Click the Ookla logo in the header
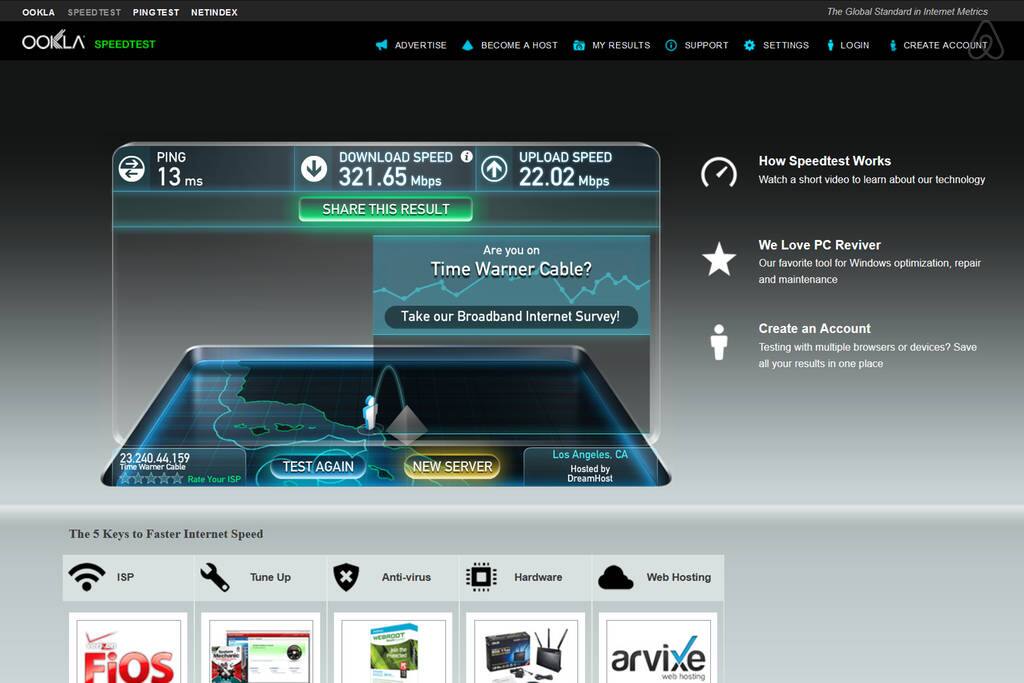The width and height of the screenshot is (1024, 683). 54,41
